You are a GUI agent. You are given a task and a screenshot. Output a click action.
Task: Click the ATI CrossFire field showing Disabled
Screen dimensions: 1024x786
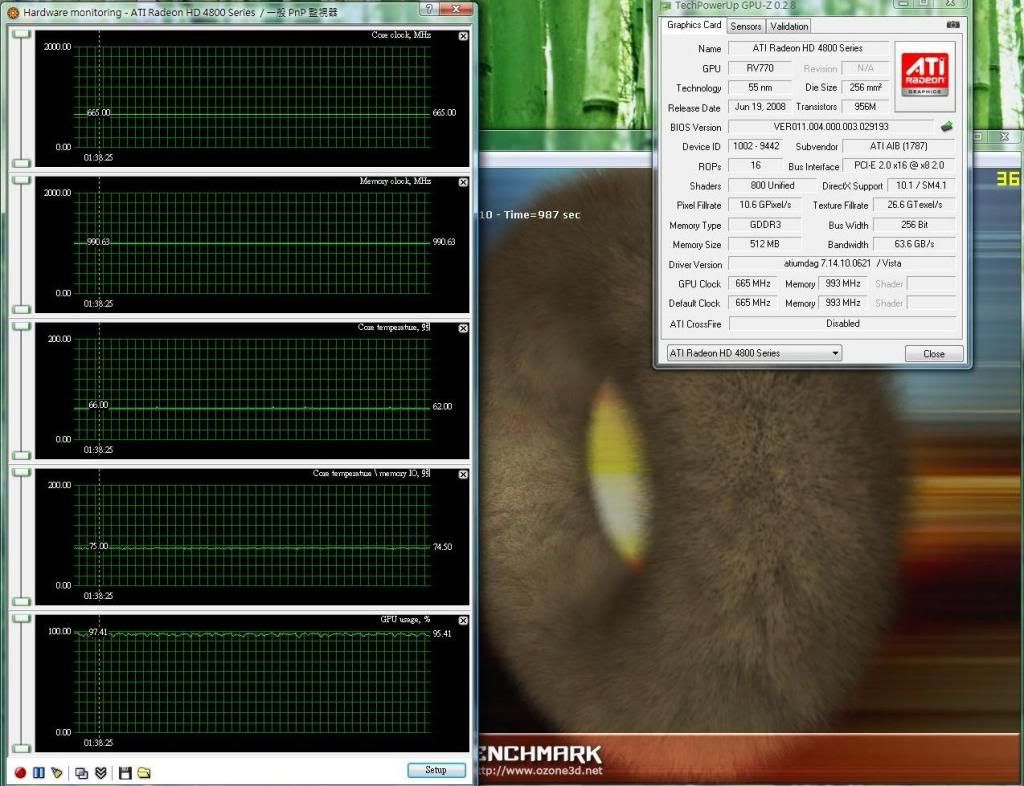(x=842, y=324)
